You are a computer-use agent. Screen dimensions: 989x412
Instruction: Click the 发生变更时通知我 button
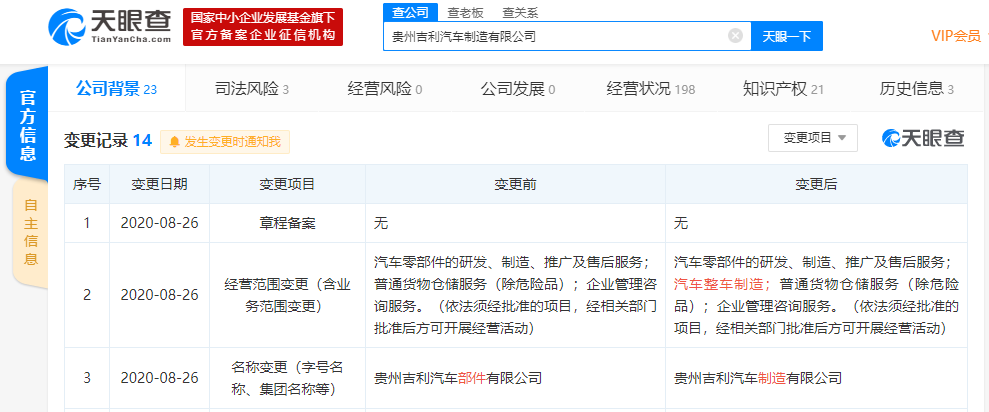pos(225,142)
